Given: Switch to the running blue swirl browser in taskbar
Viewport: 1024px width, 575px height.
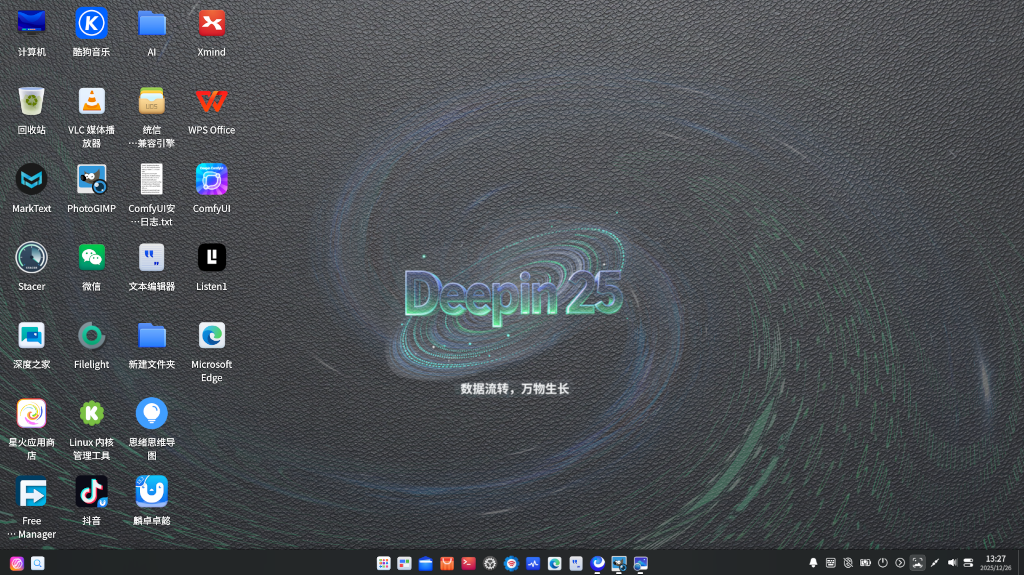Looking at the screenshot, I should [598, 563].
